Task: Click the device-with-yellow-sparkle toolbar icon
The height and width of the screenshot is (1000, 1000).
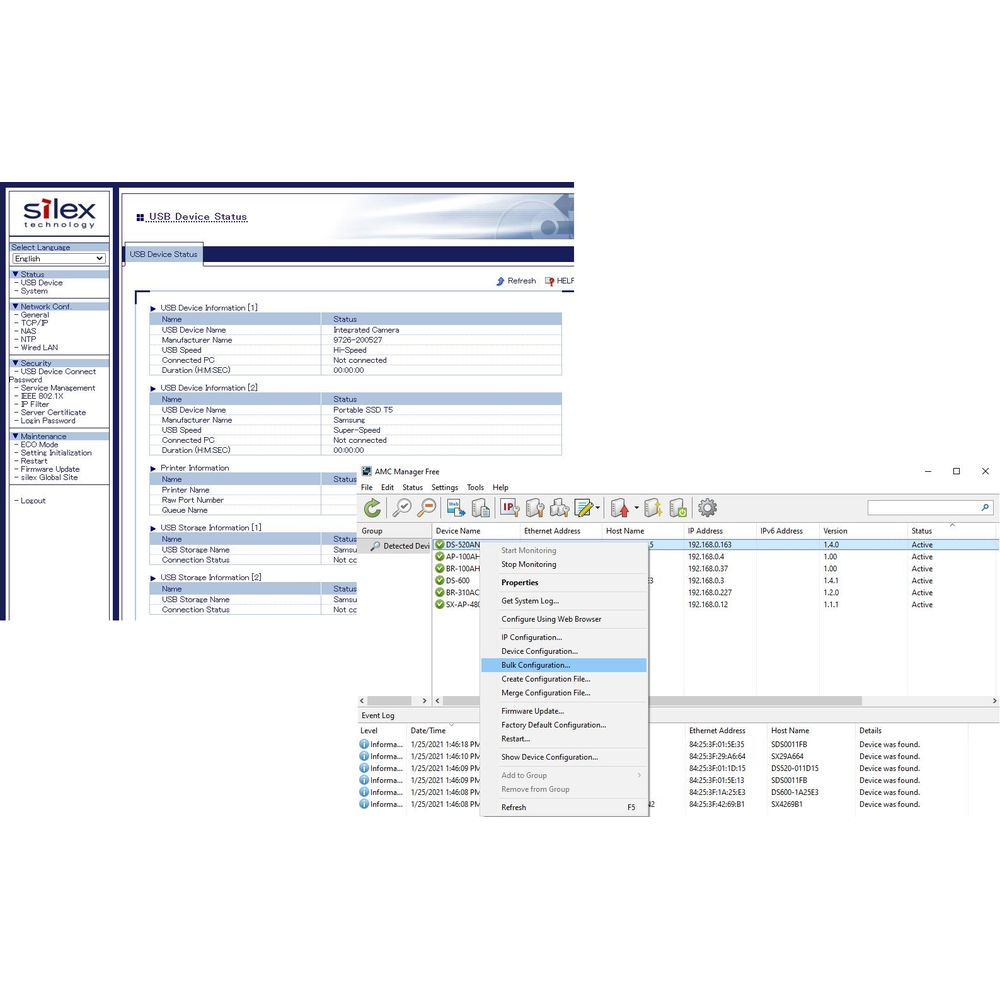Action: click(653, 508)
